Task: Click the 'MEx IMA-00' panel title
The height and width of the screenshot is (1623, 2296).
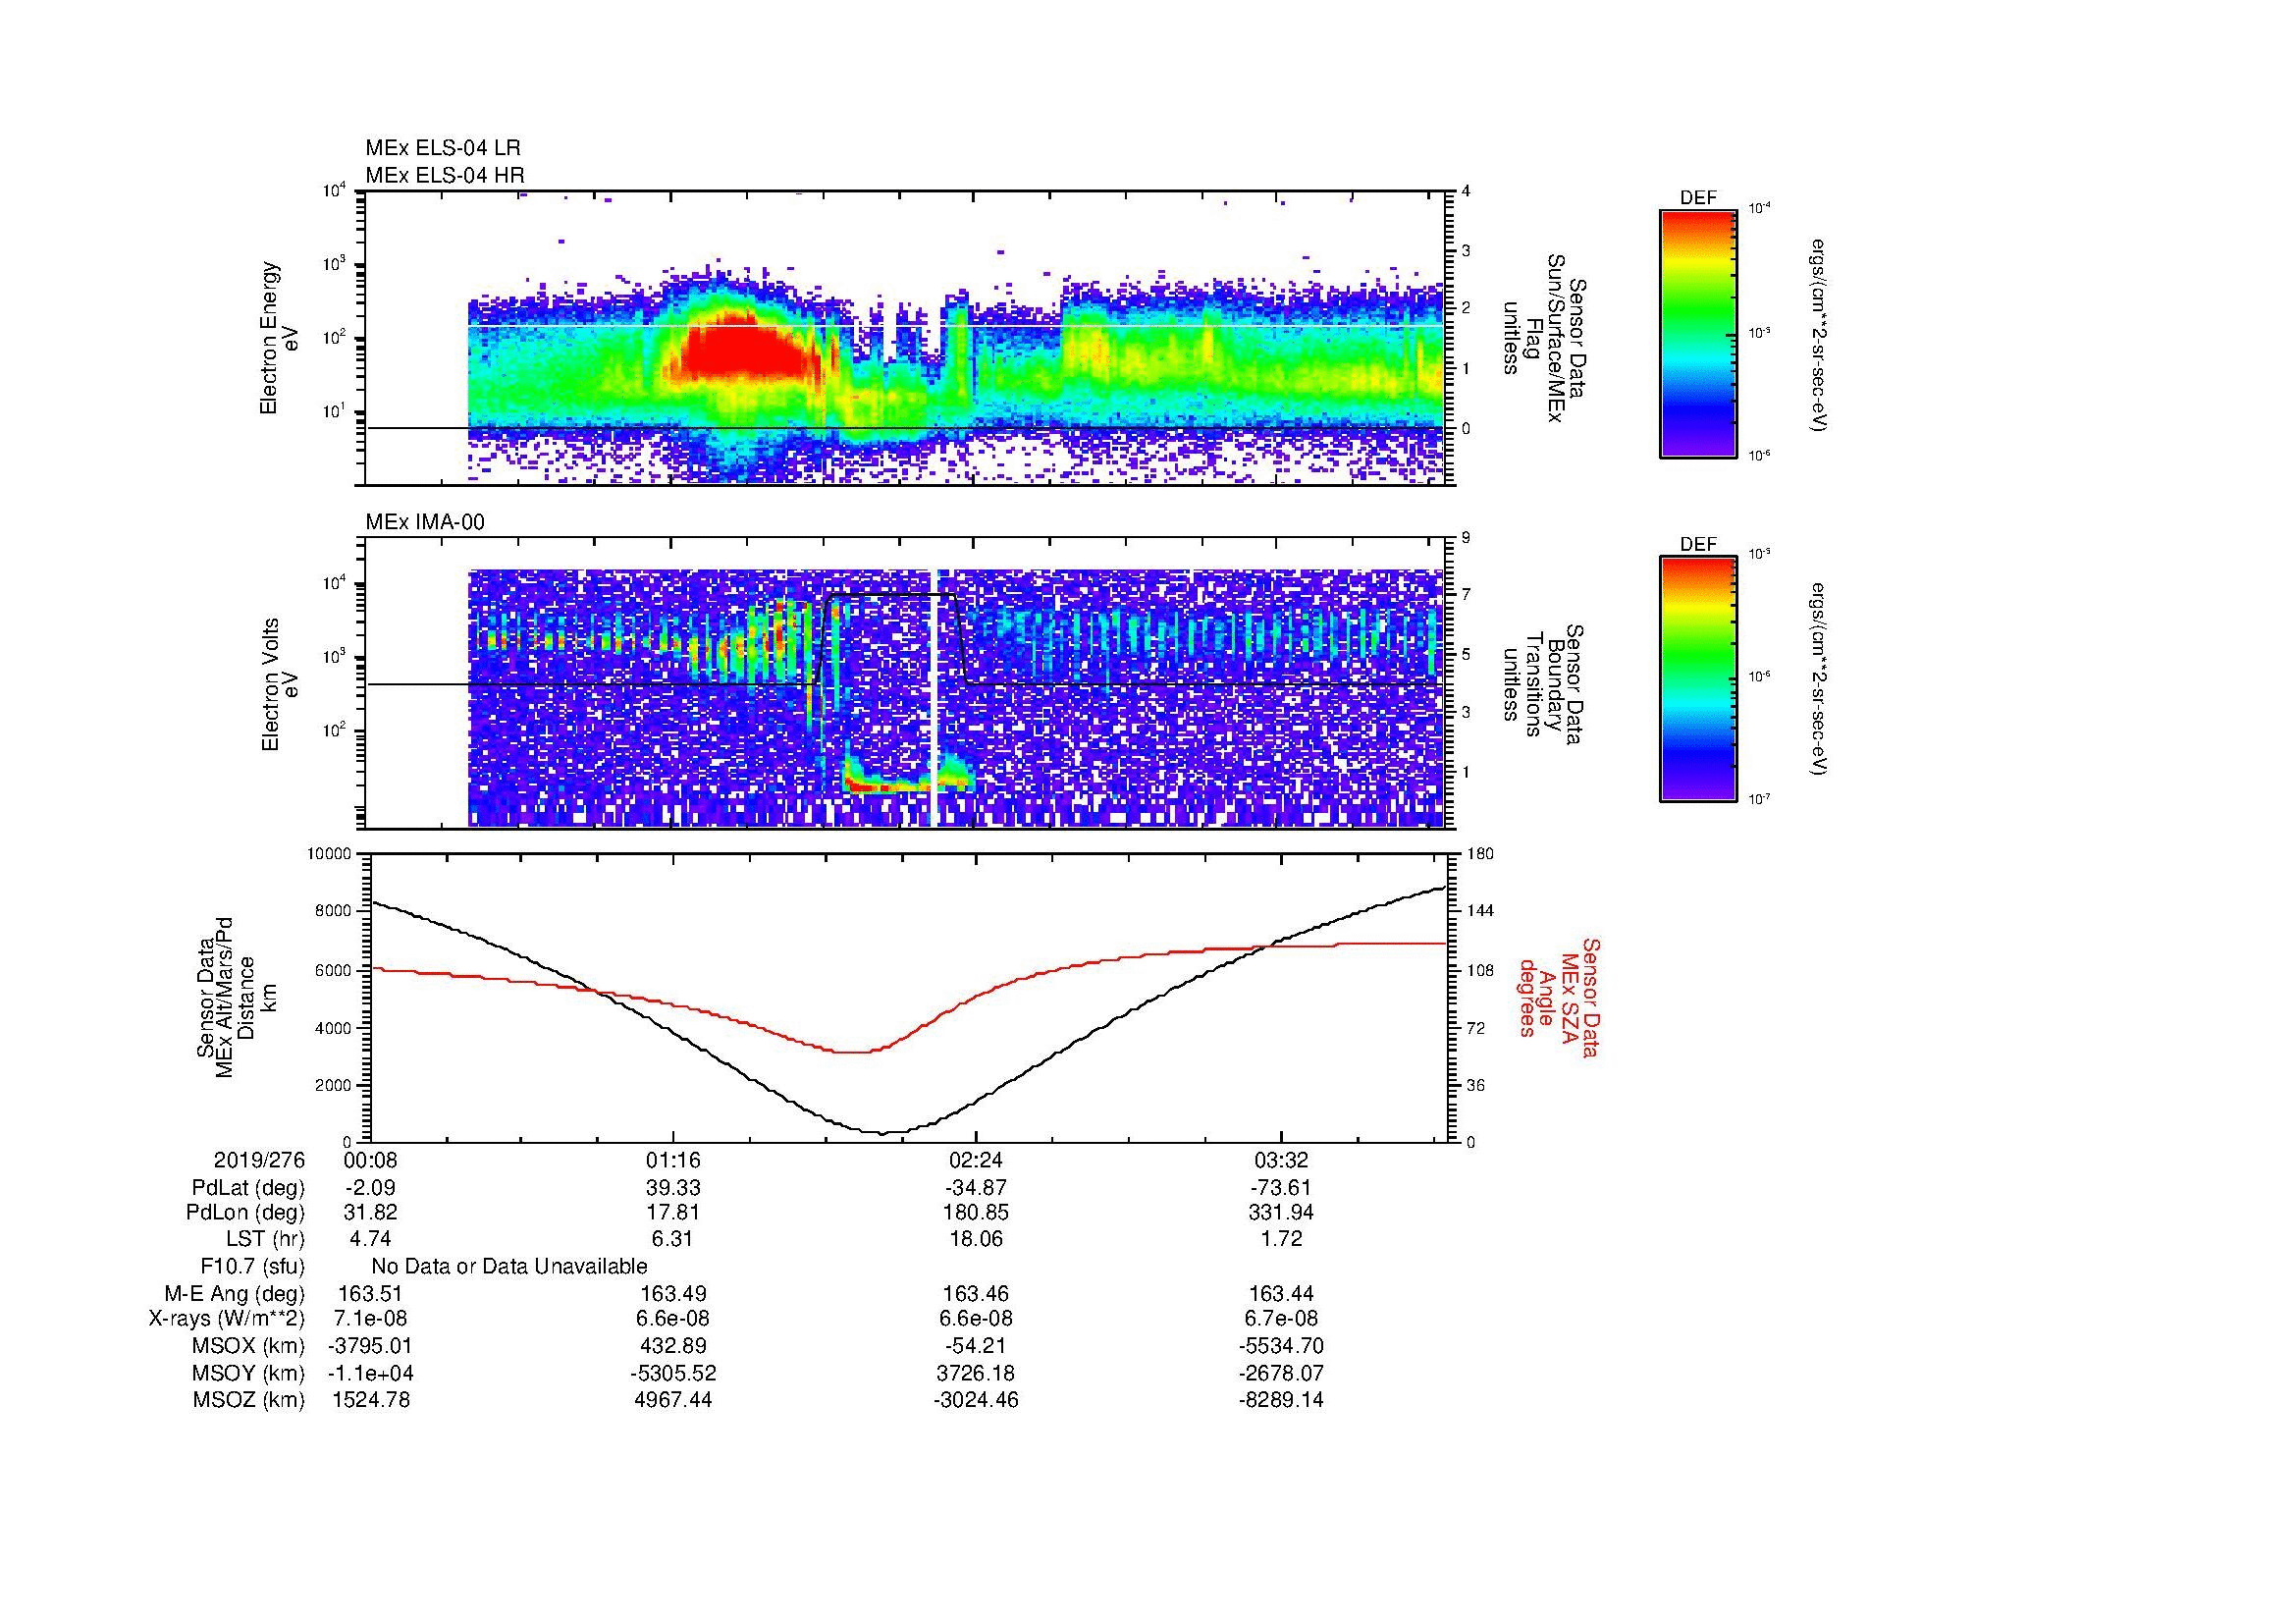Action: [424, 522]
